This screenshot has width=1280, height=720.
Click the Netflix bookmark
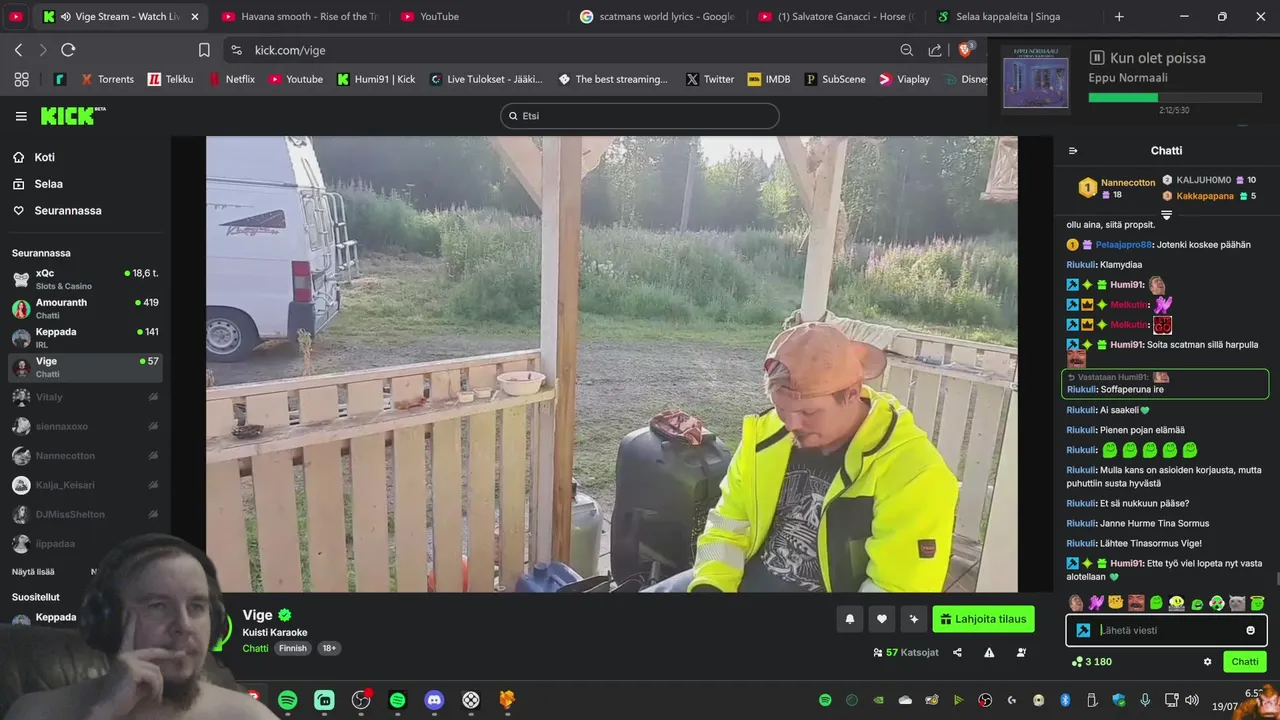(231, 79)
